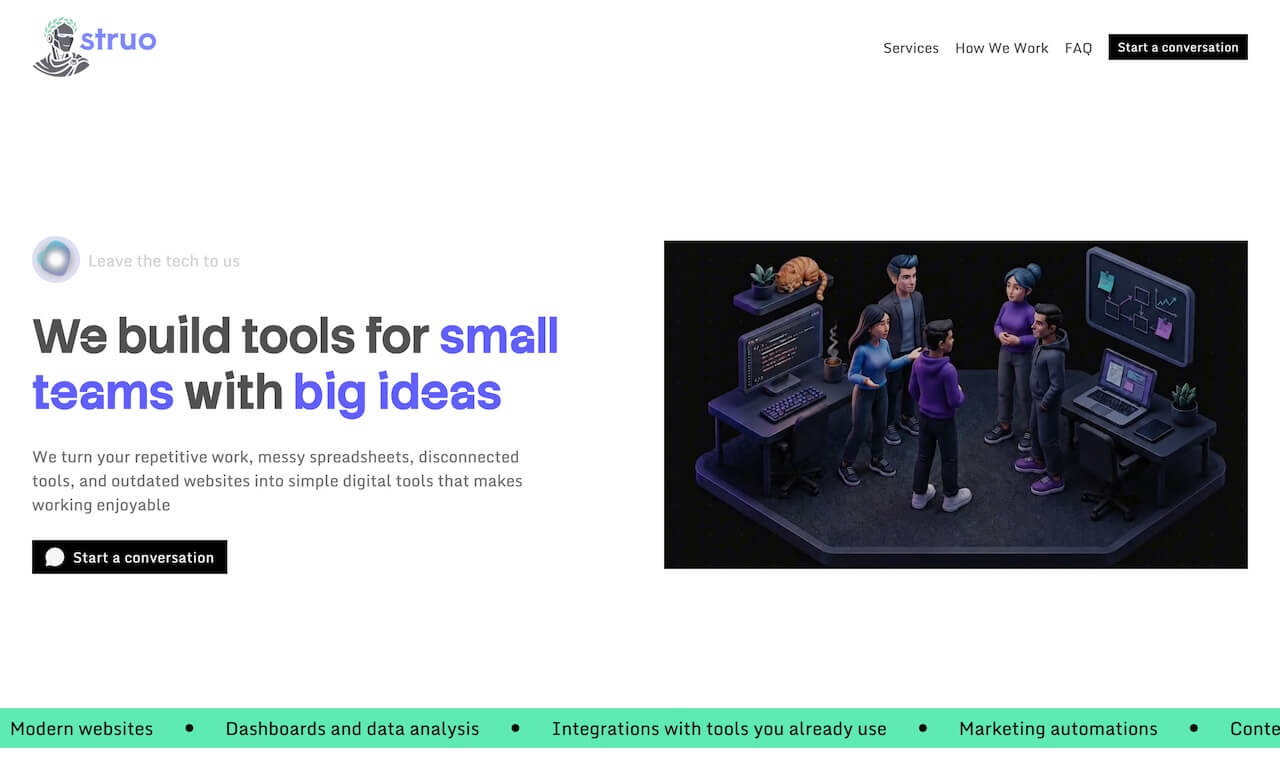Click the header Start a conversation button
This screenshot has height=780, width=1280.
1178,47
